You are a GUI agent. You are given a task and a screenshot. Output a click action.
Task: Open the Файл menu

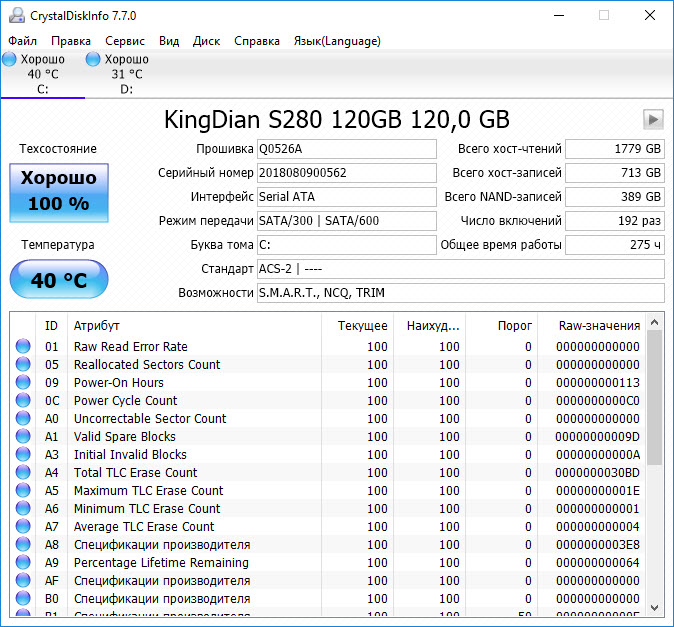[x=22, y=41]
